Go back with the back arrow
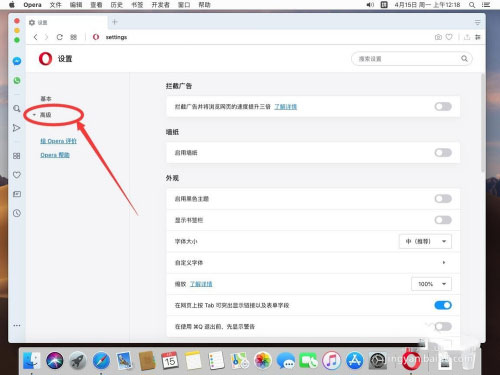500x375 pixels. click(36, 37)
